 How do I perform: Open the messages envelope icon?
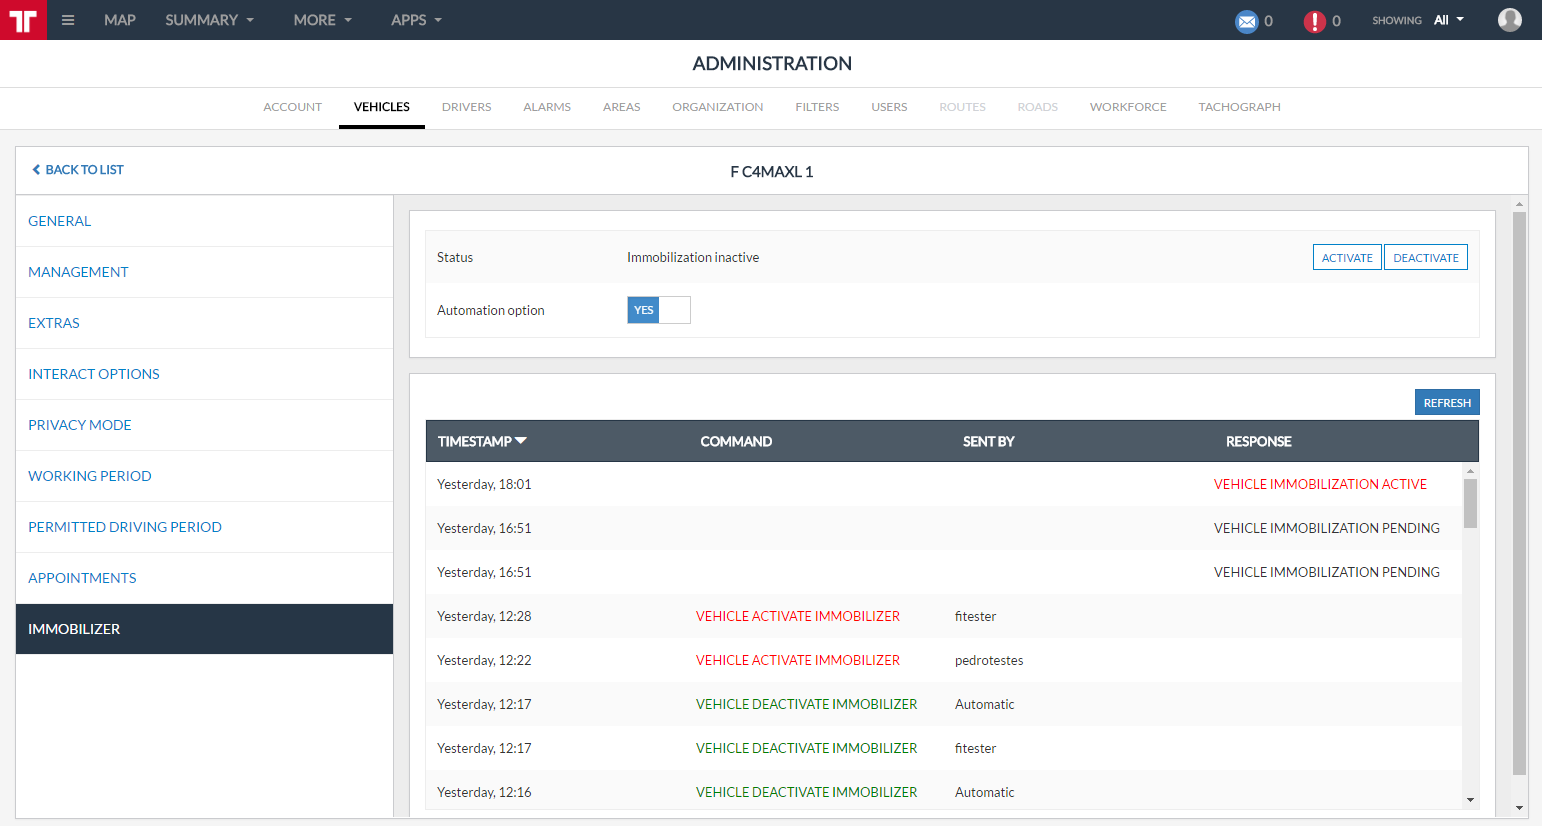pos(1246,21)
